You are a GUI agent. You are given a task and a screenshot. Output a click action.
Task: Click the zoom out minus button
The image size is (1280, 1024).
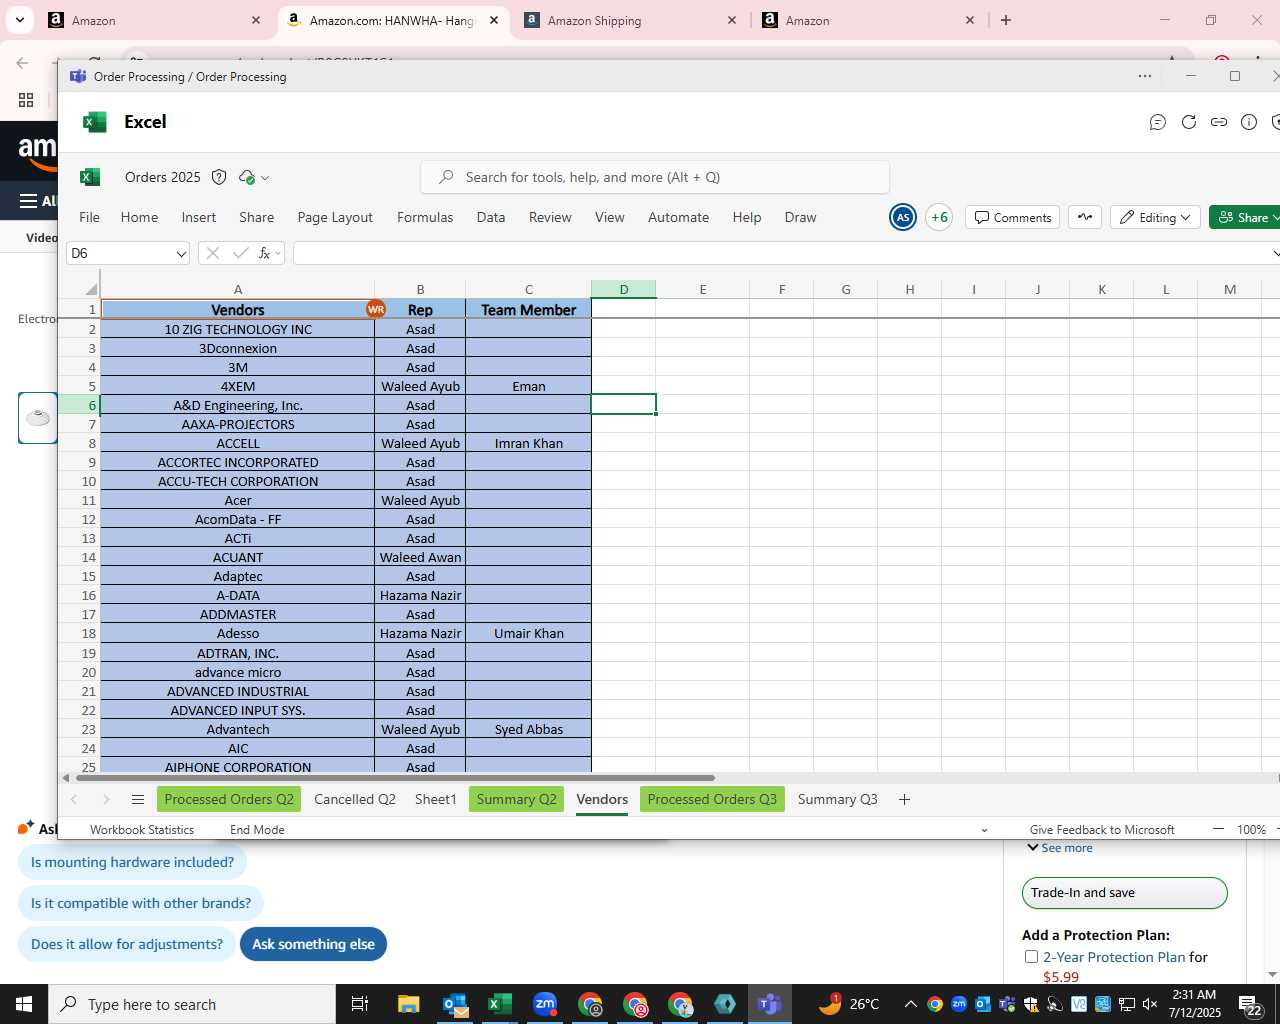coord(1218,829)
